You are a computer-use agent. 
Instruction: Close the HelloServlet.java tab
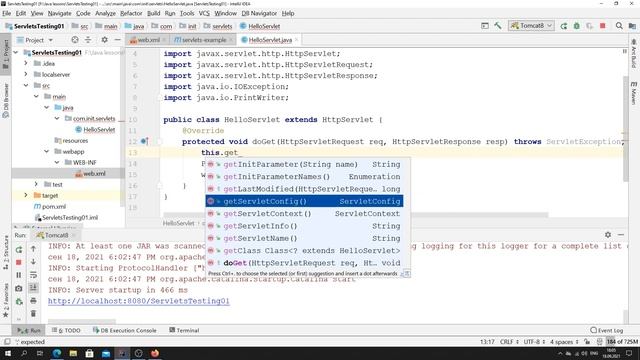click(297, 40)
